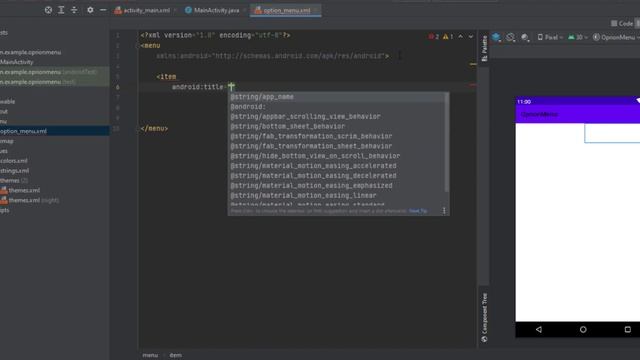Go to previous highlighted error arrow
The image size is (640, 360).
460,37
